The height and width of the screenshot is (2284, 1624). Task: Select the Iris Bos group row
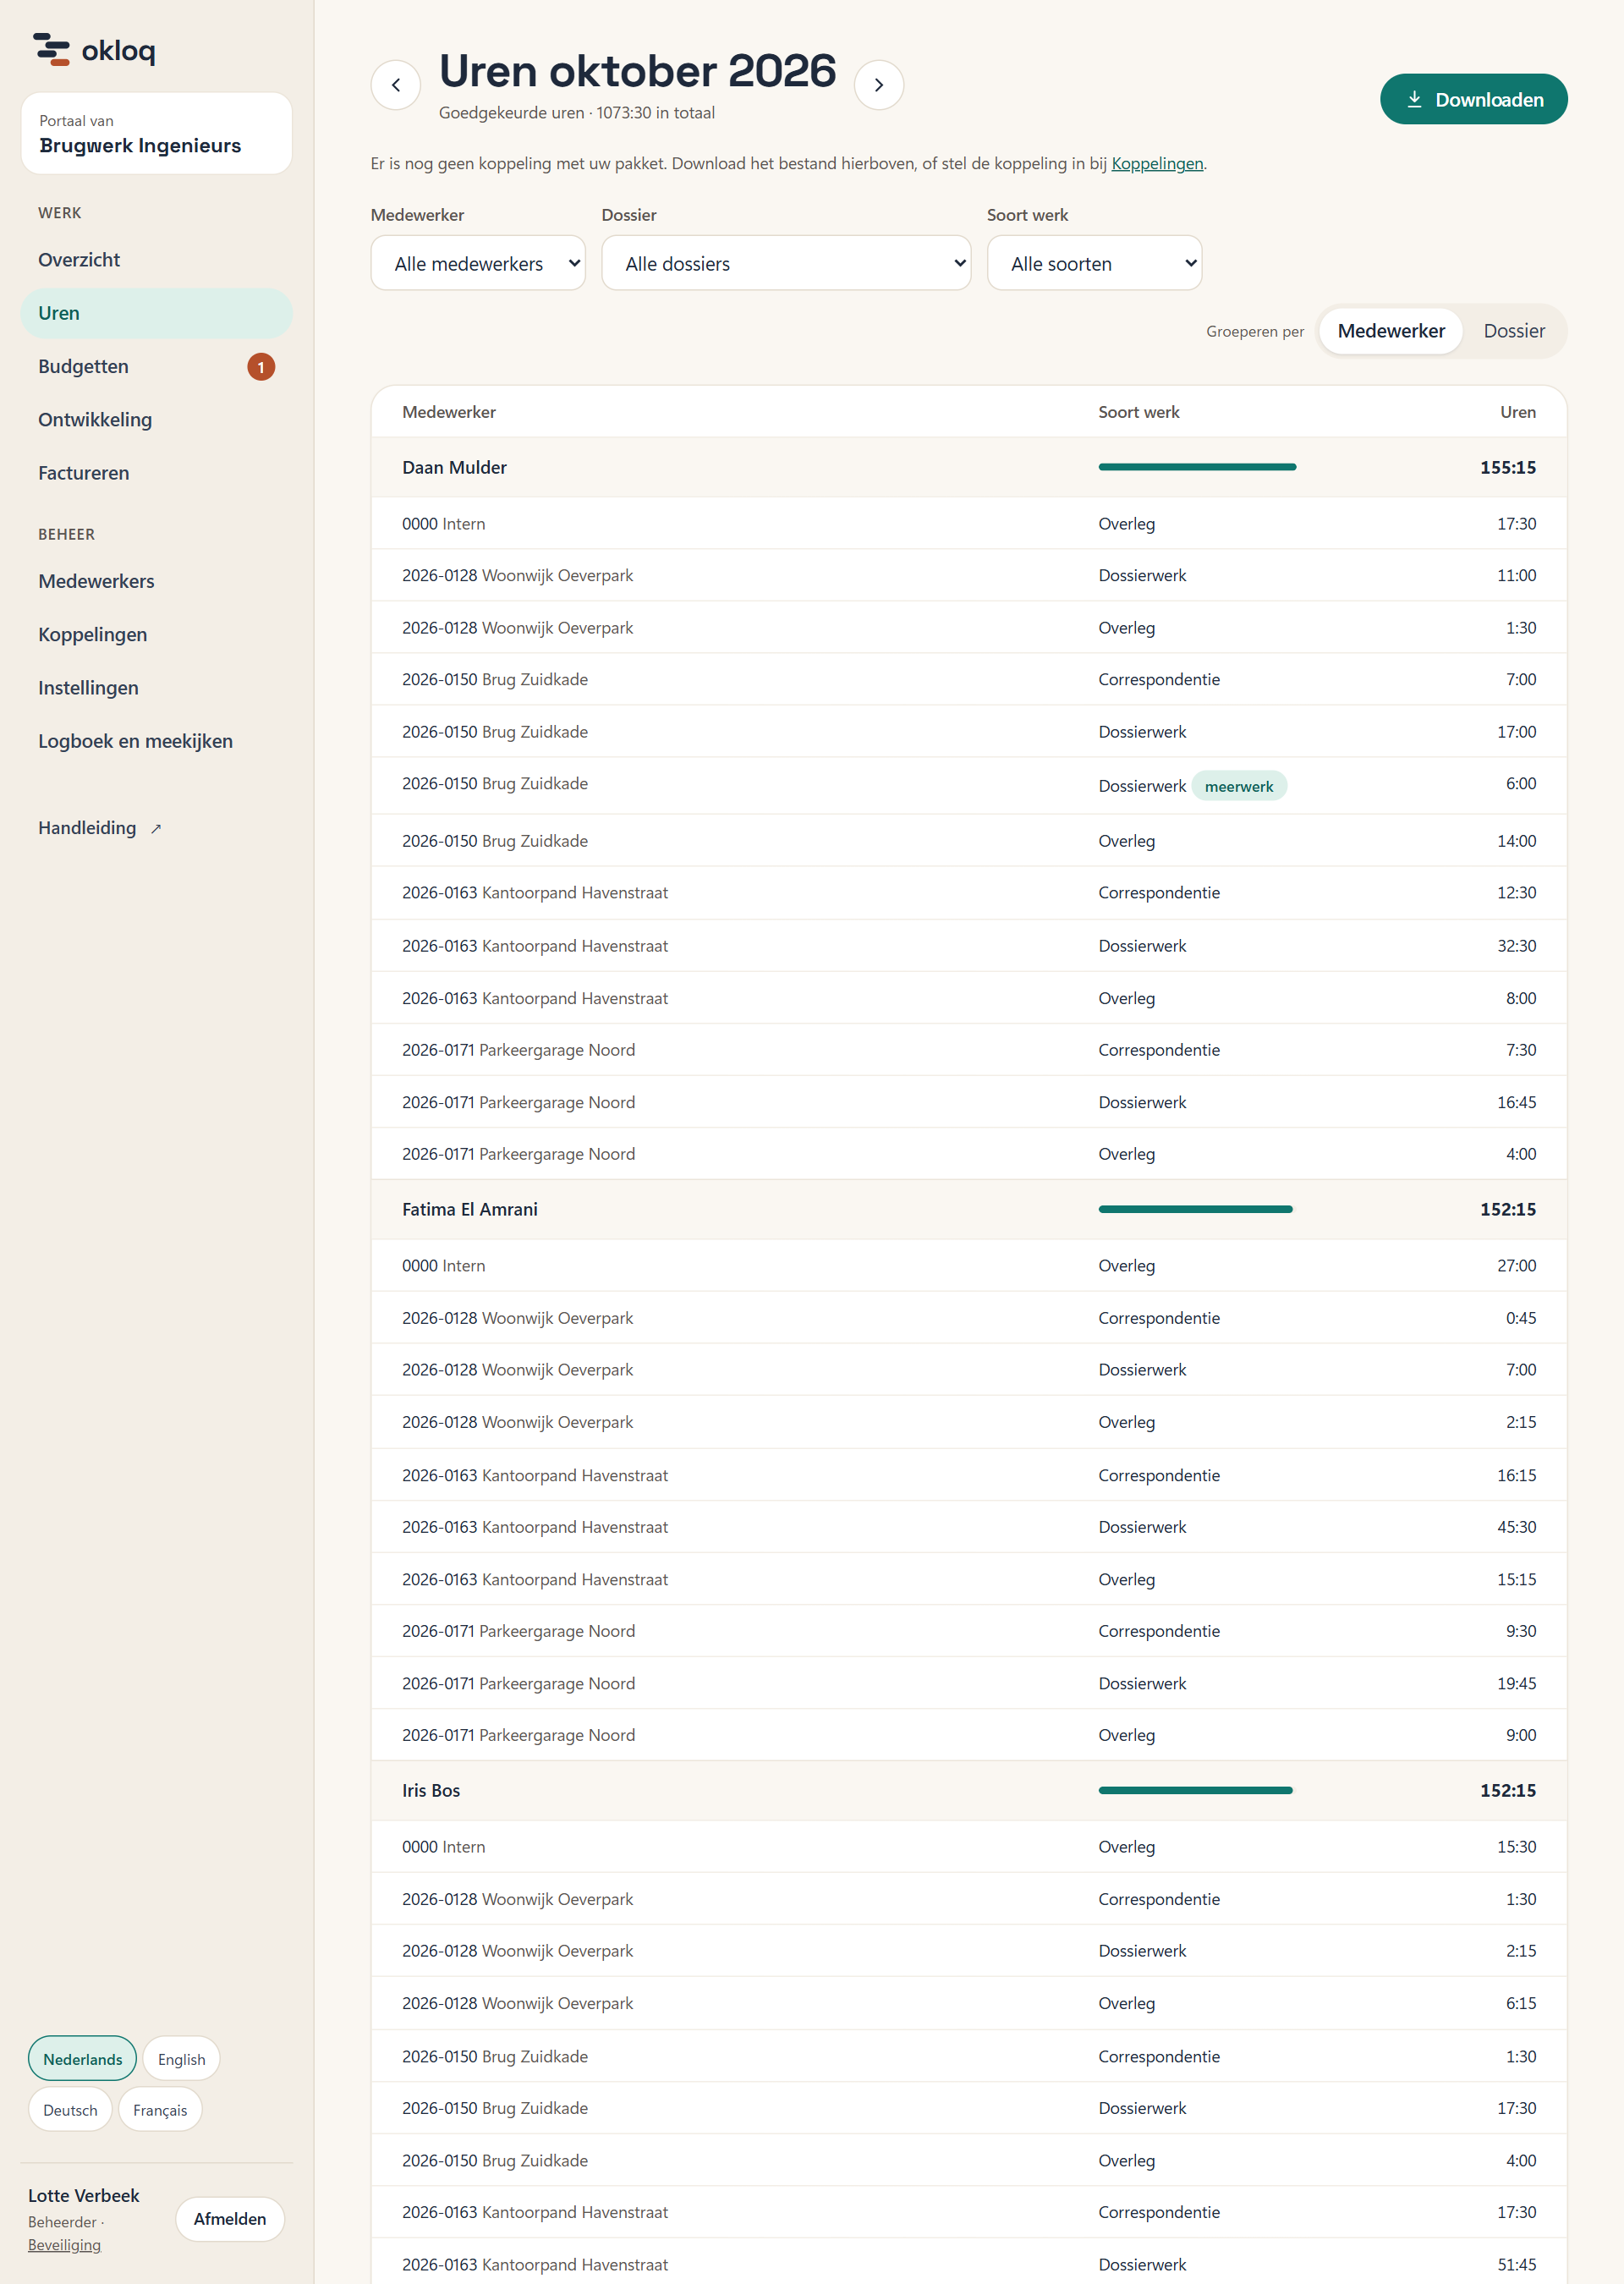pos(968,1790)
